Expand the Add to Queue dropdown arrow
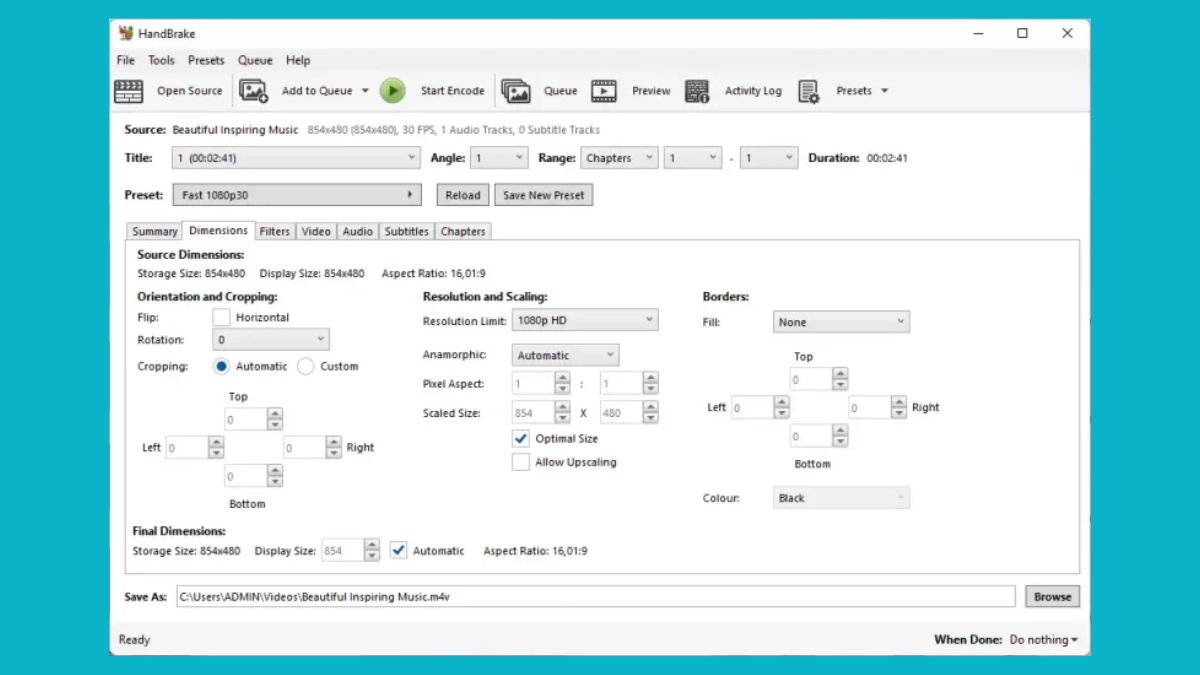This screenshot has height=675, width=1200. click(365, 91)
